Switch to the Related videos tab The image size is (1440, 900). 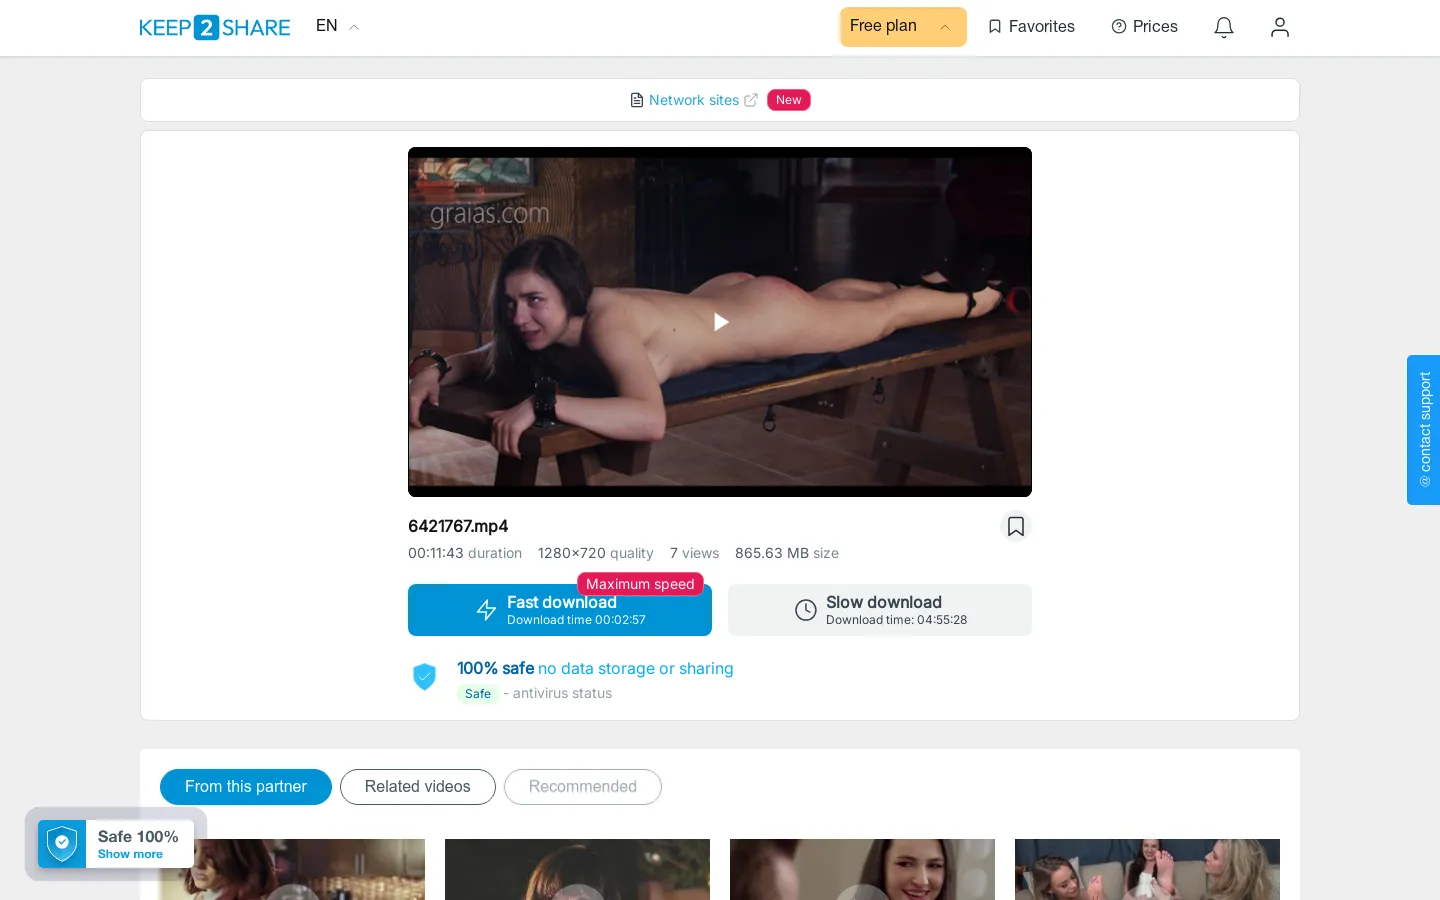click(x=418, y=787)
